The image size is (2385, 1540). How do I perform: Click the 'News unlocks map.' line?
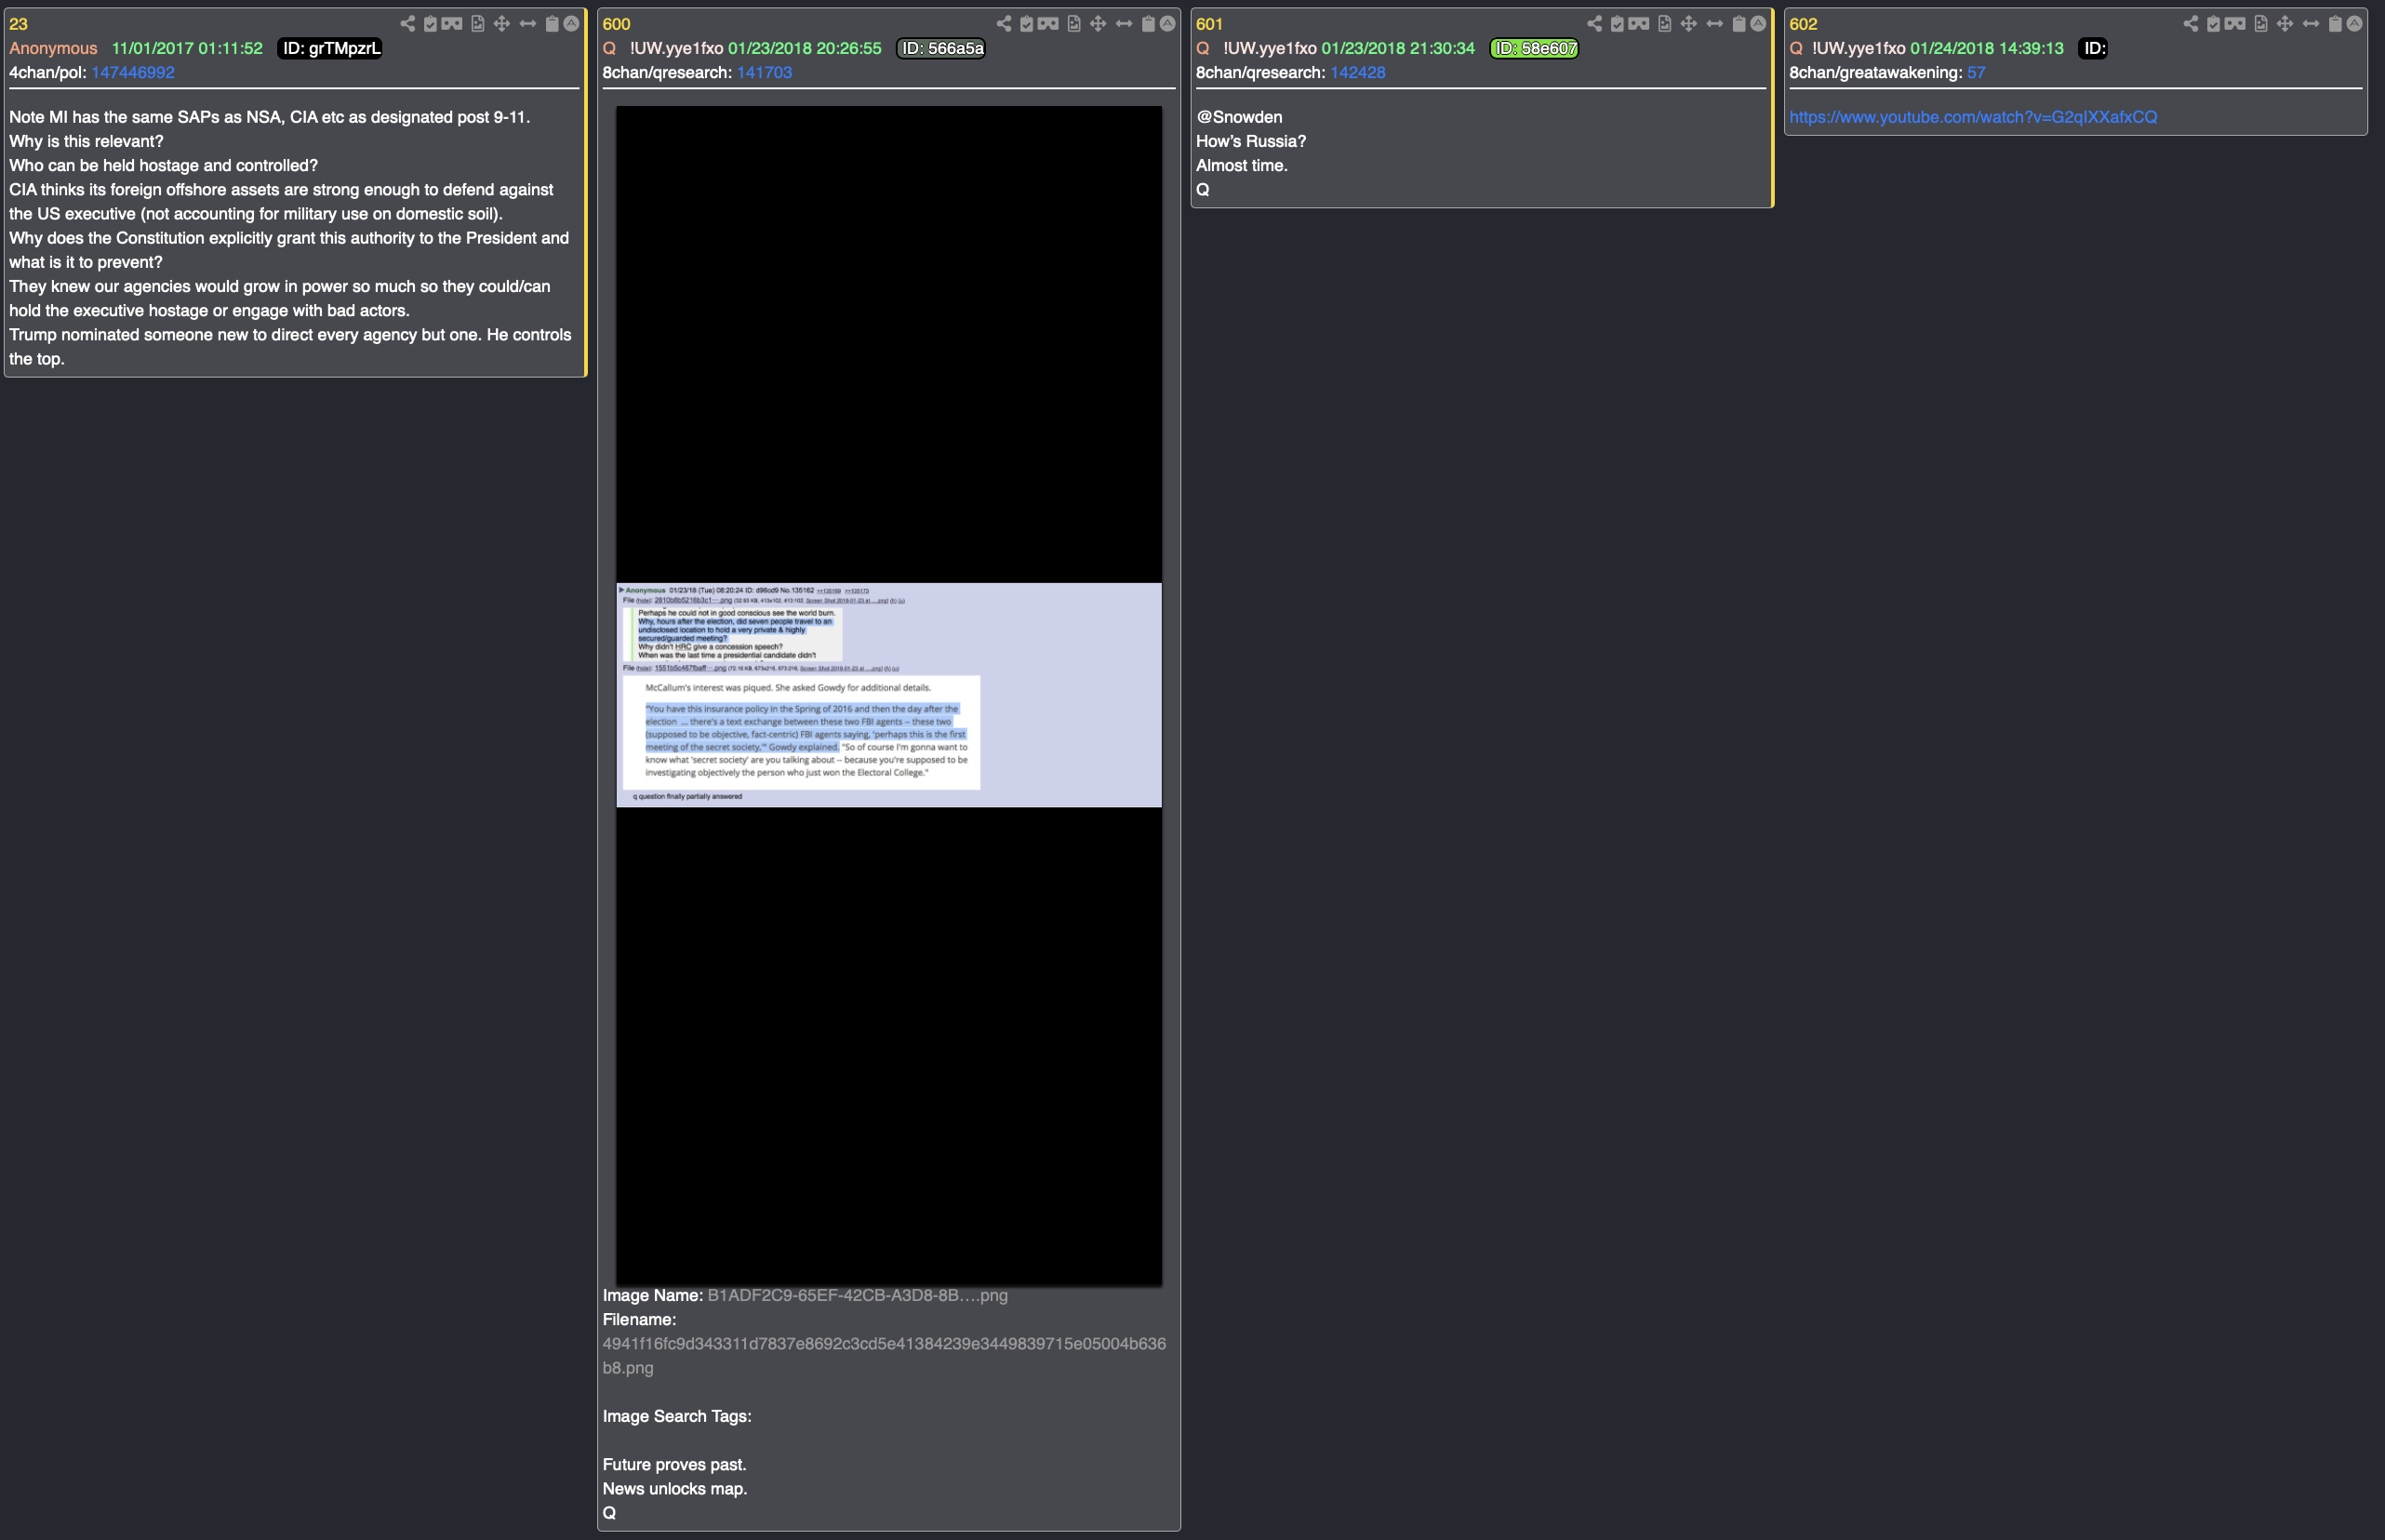[x=675, y=1488]
